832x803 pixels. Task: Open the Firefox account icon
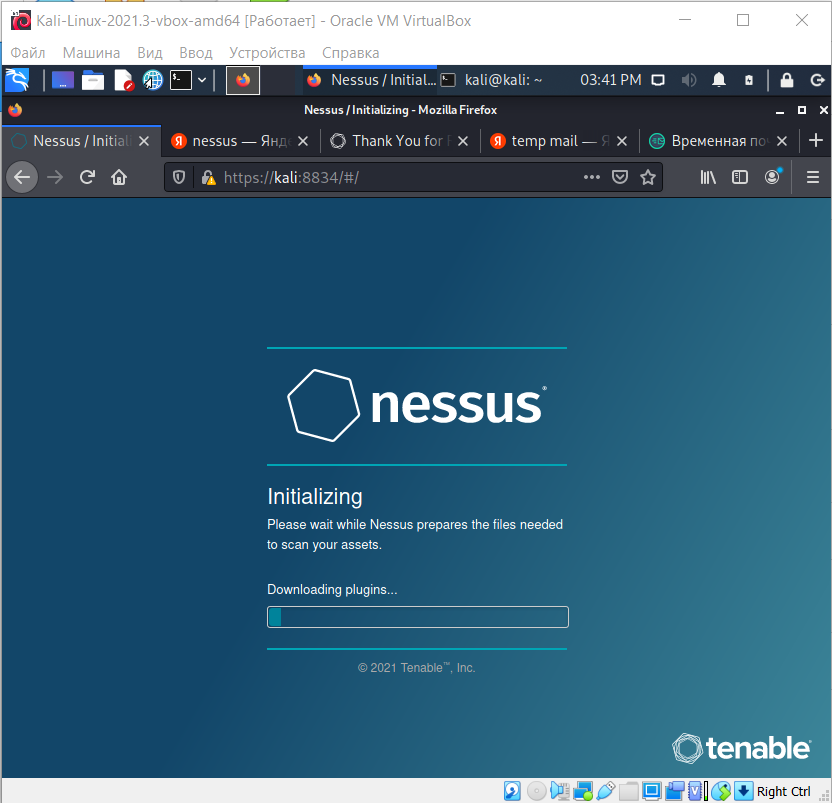(773, 177)
